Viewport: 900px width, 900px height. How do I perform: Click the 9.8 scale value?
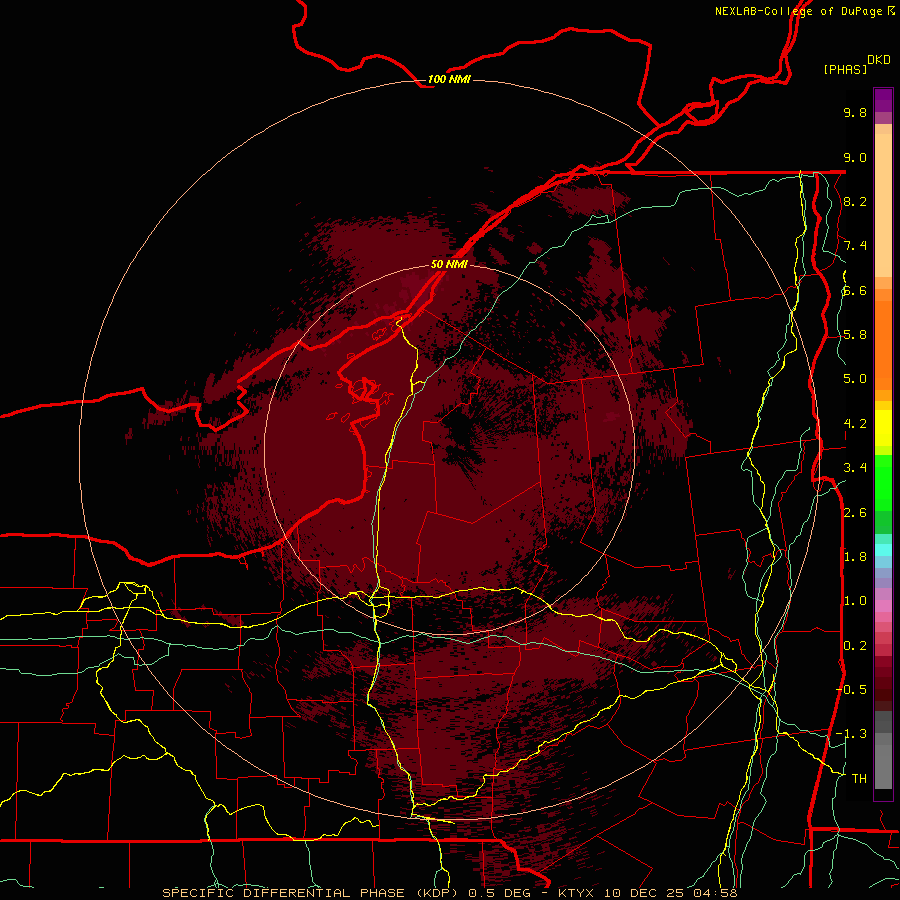click(855, 112)
